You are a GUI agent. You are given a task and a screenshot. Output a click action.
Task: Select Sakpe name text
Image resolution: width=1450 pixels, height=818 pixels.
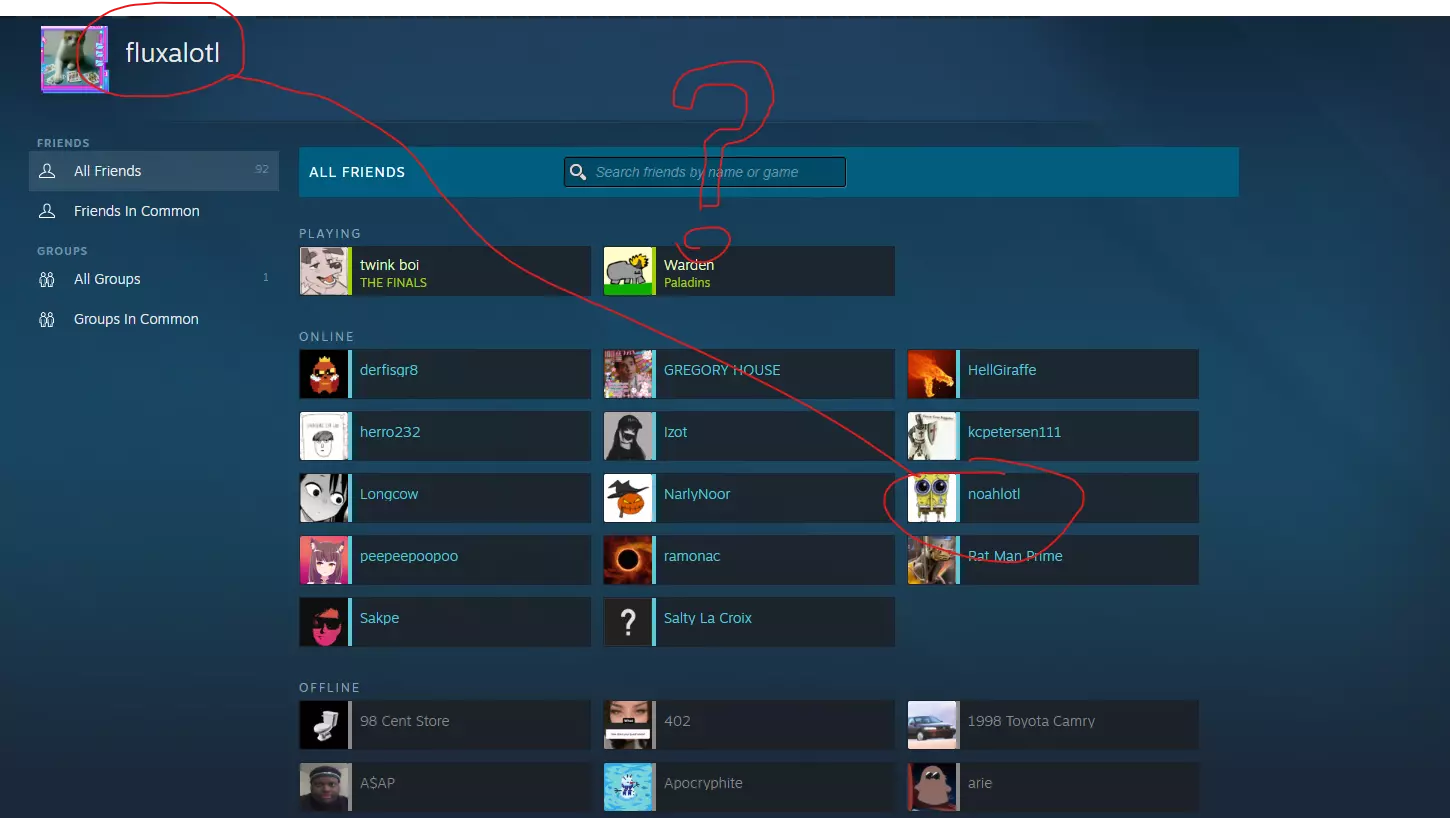[379, 618]
